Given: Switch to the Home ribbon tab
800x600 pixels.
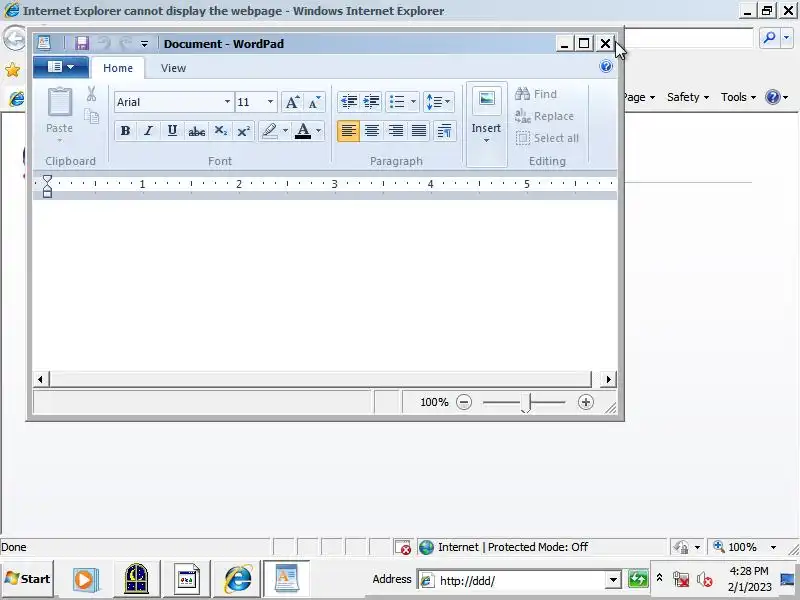Looking at the screenshot, I should point(118,68).
